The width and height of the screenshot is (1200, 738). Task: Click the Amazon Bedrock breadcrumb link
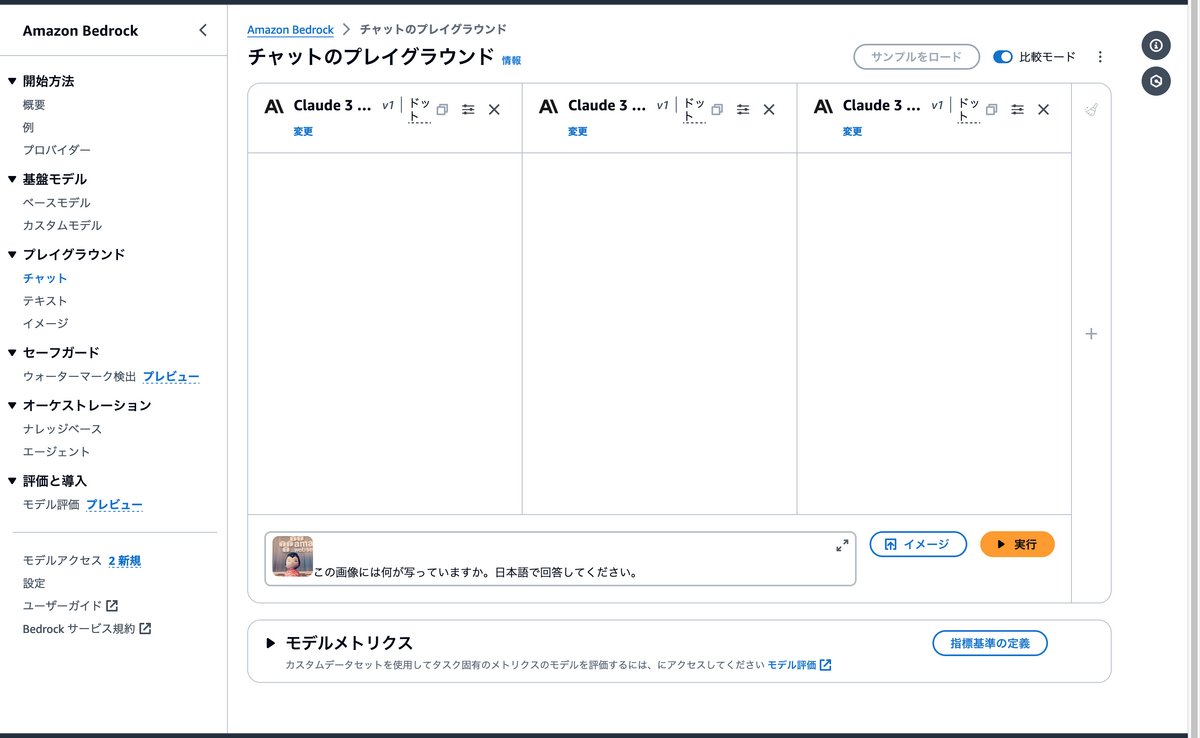click(290, 30)
